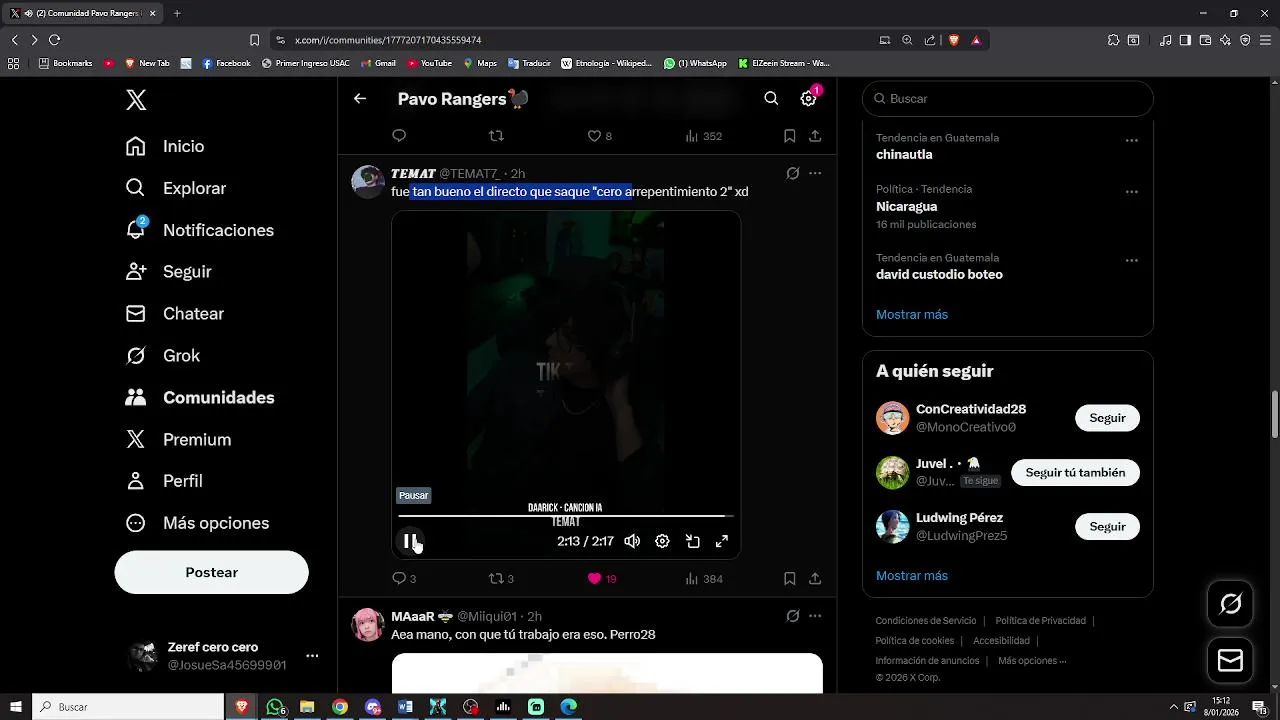
Task: Go back with the Pavo Rangers arrow
Action: (x=360, y=99)
